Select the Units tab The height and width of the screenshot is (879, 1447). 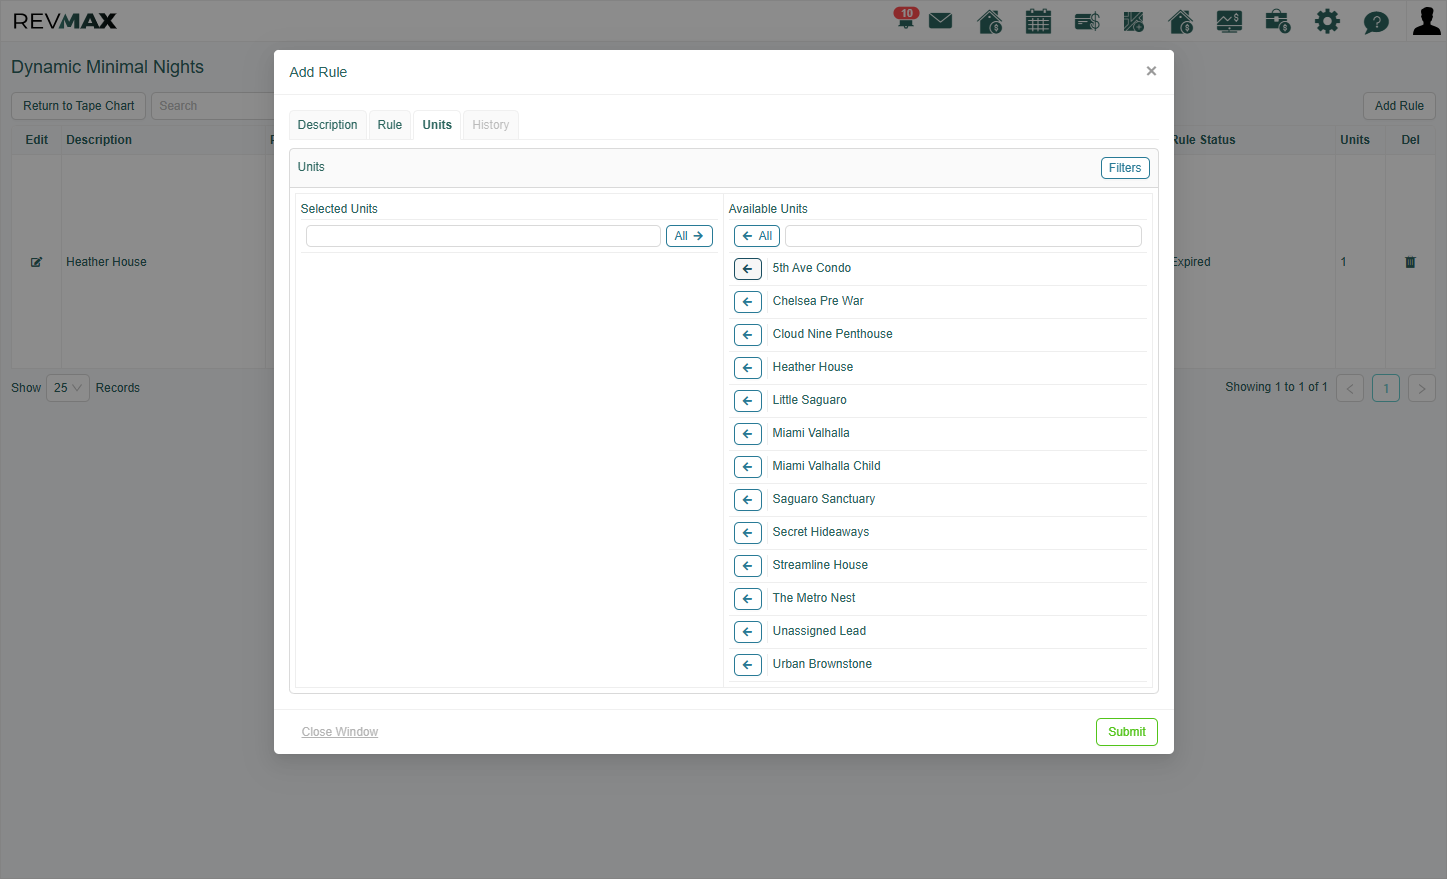(437, 125)
